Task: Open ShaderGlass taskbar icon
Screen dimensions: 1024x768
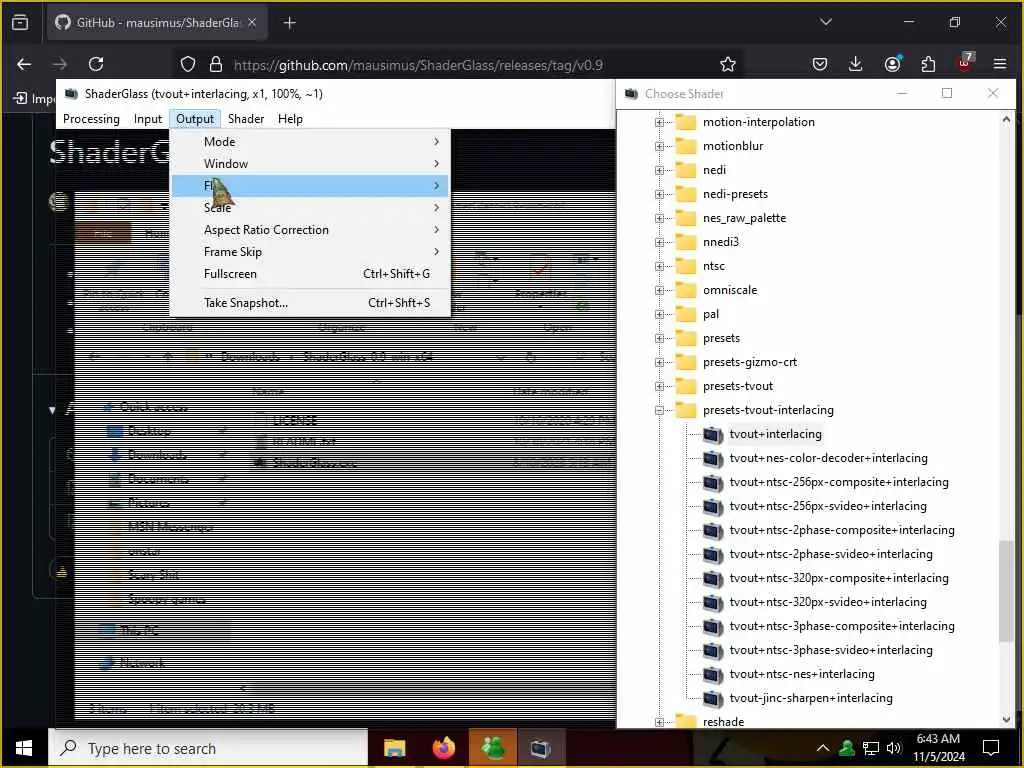Action: (x=541, y=748)
